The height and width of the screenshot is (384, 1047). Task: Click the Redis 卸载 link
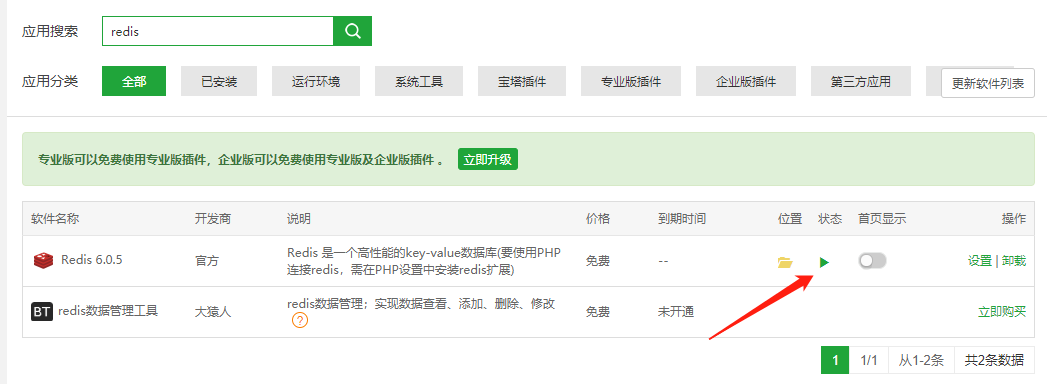(1014, 261)
